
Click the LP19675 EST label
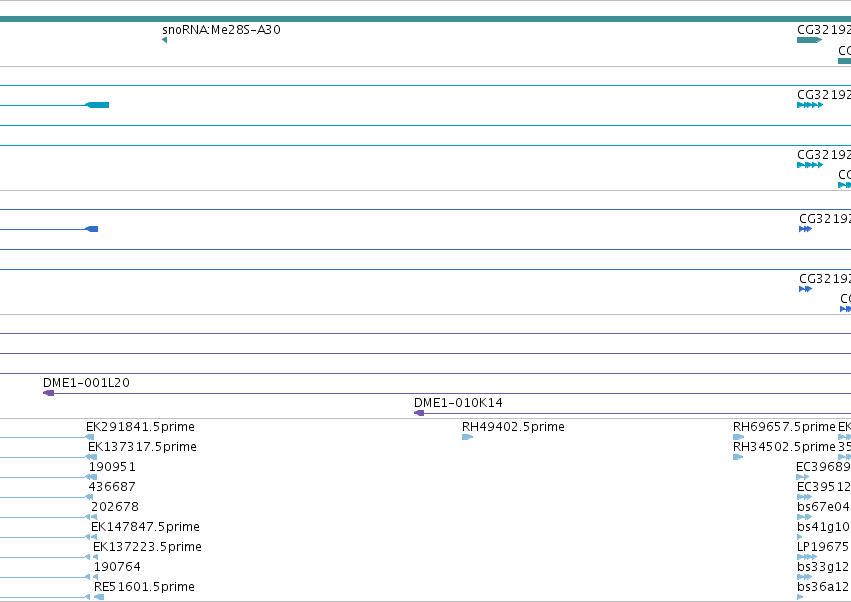pos(823,547)
